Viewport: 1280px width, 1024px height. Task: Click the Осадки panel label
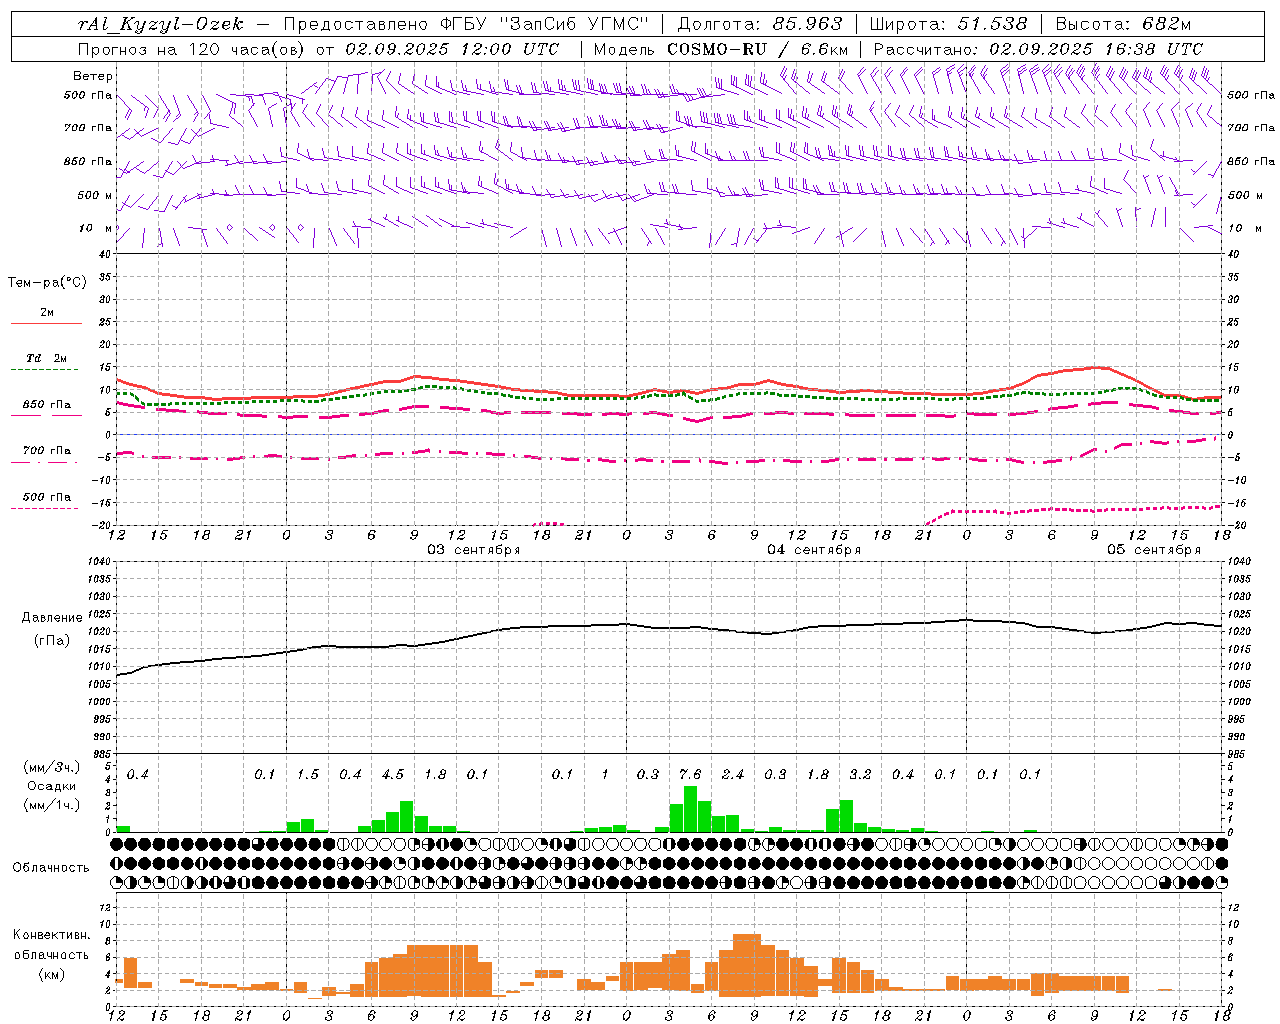50,787
